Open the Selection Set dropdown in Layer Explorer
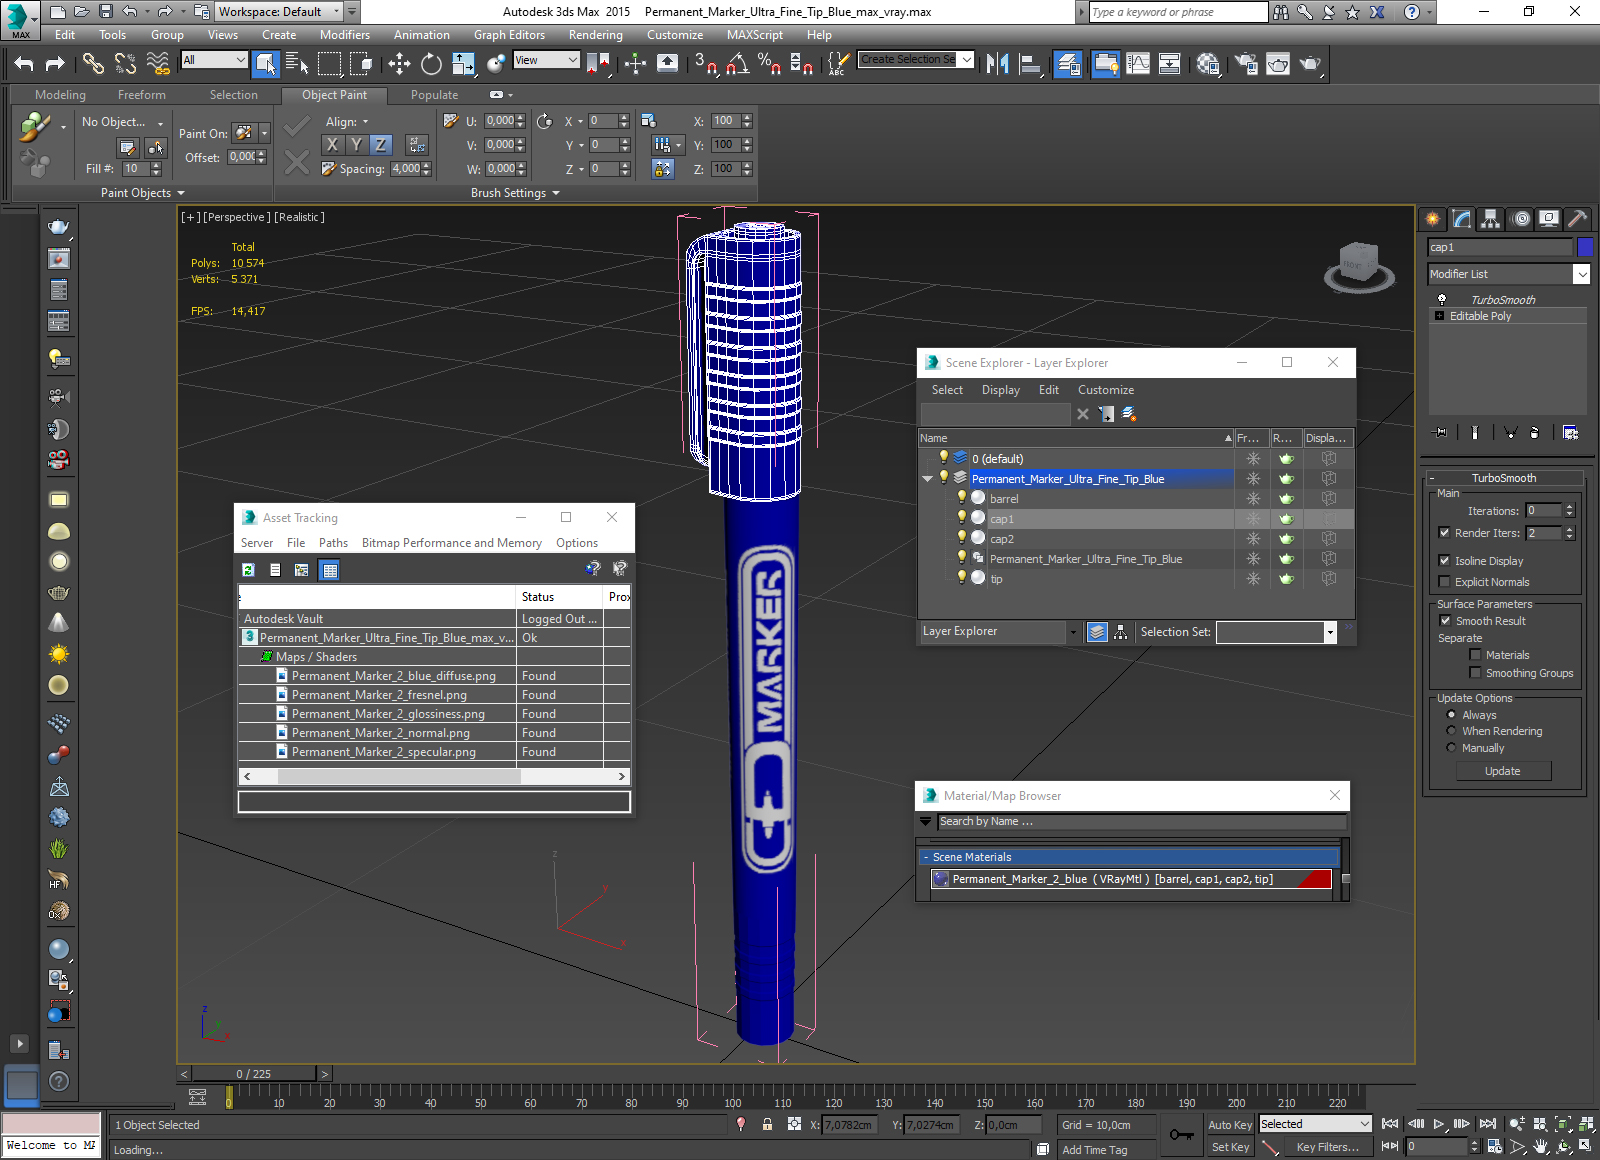 pyautogui.click(x=1330, y=632)
